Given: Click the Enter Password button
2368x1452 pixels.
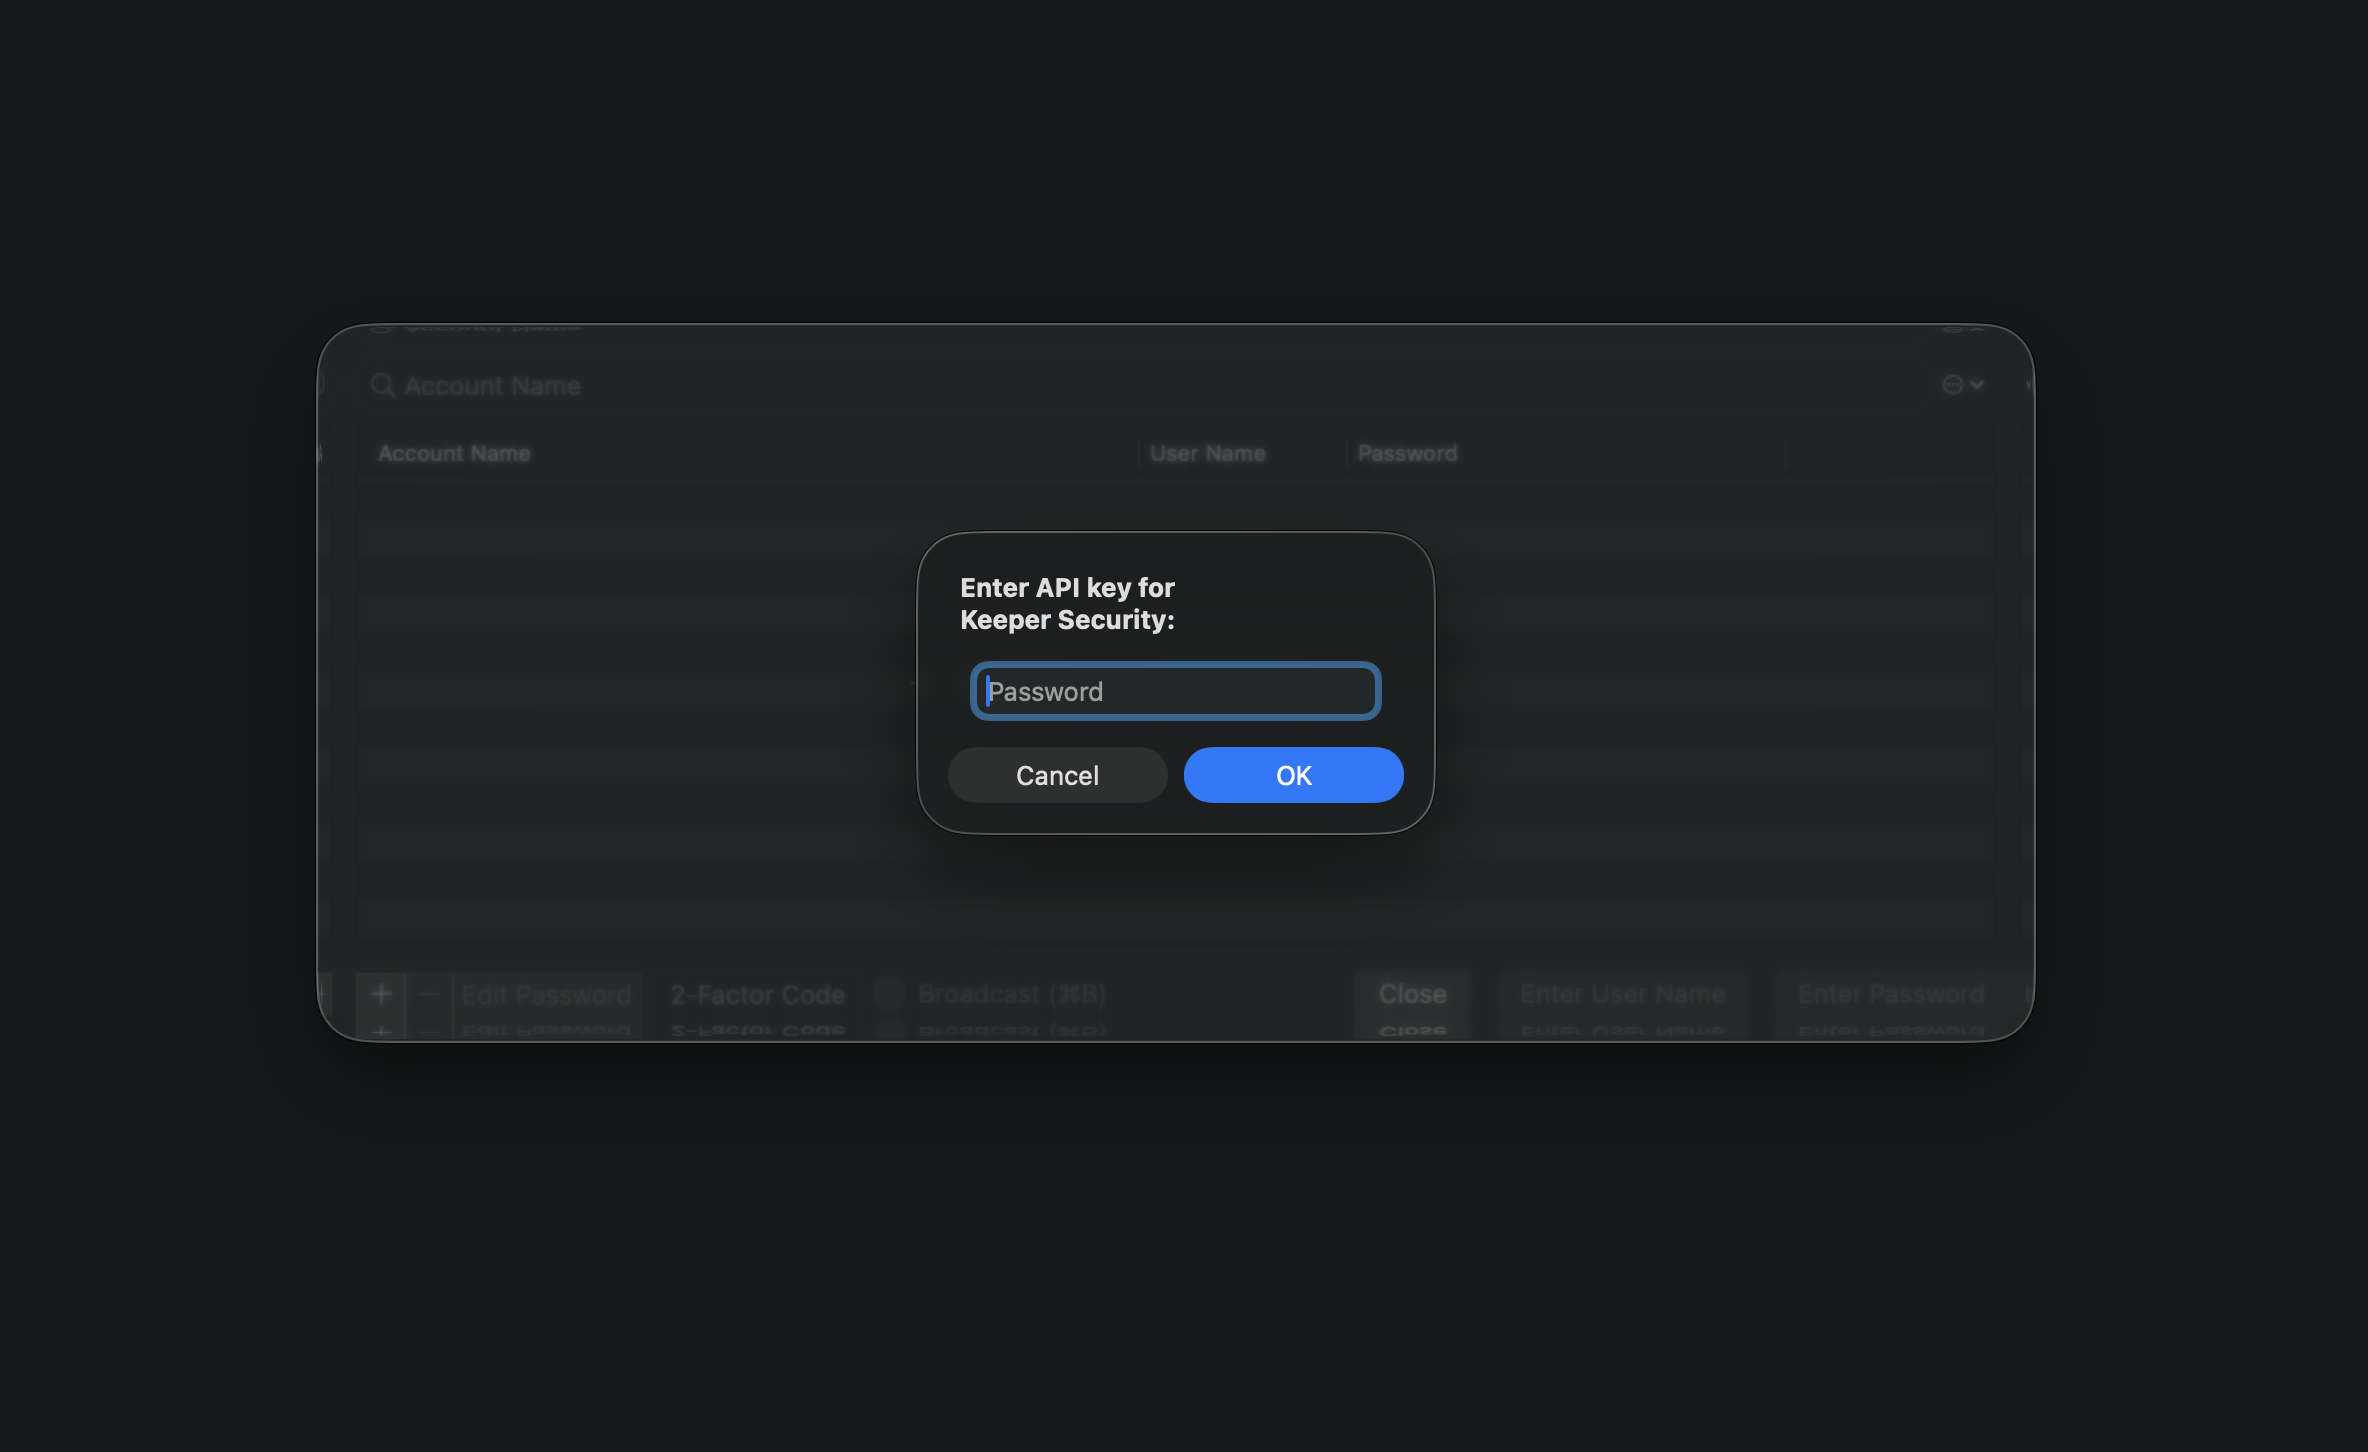Looking at the screenshot, I should pos(1890,994).
